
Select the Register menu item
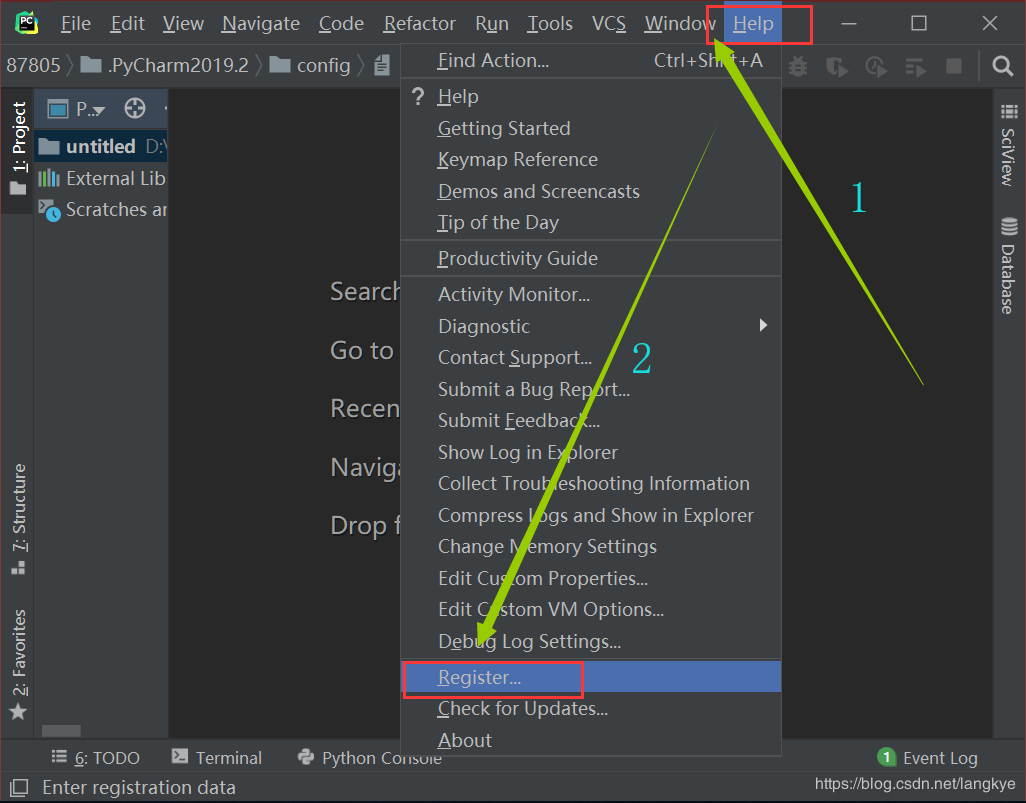(591, 677)
